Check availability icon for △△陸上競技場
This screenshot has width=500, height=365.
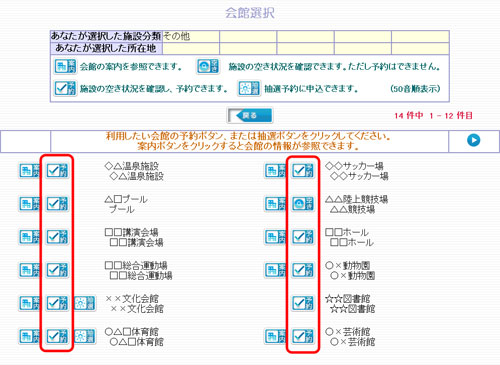coord(303,203)
